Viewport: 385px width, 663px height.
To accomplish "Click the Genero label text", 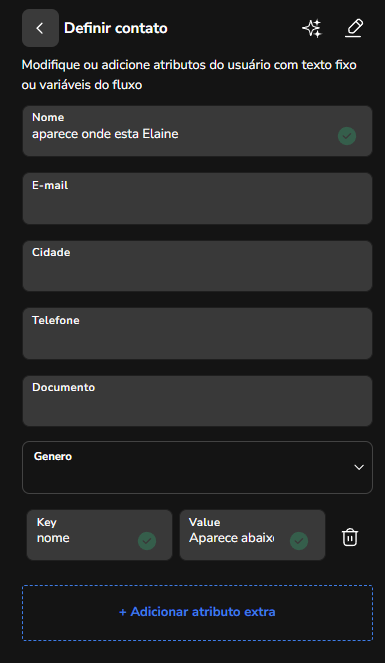I will (53, 457).
